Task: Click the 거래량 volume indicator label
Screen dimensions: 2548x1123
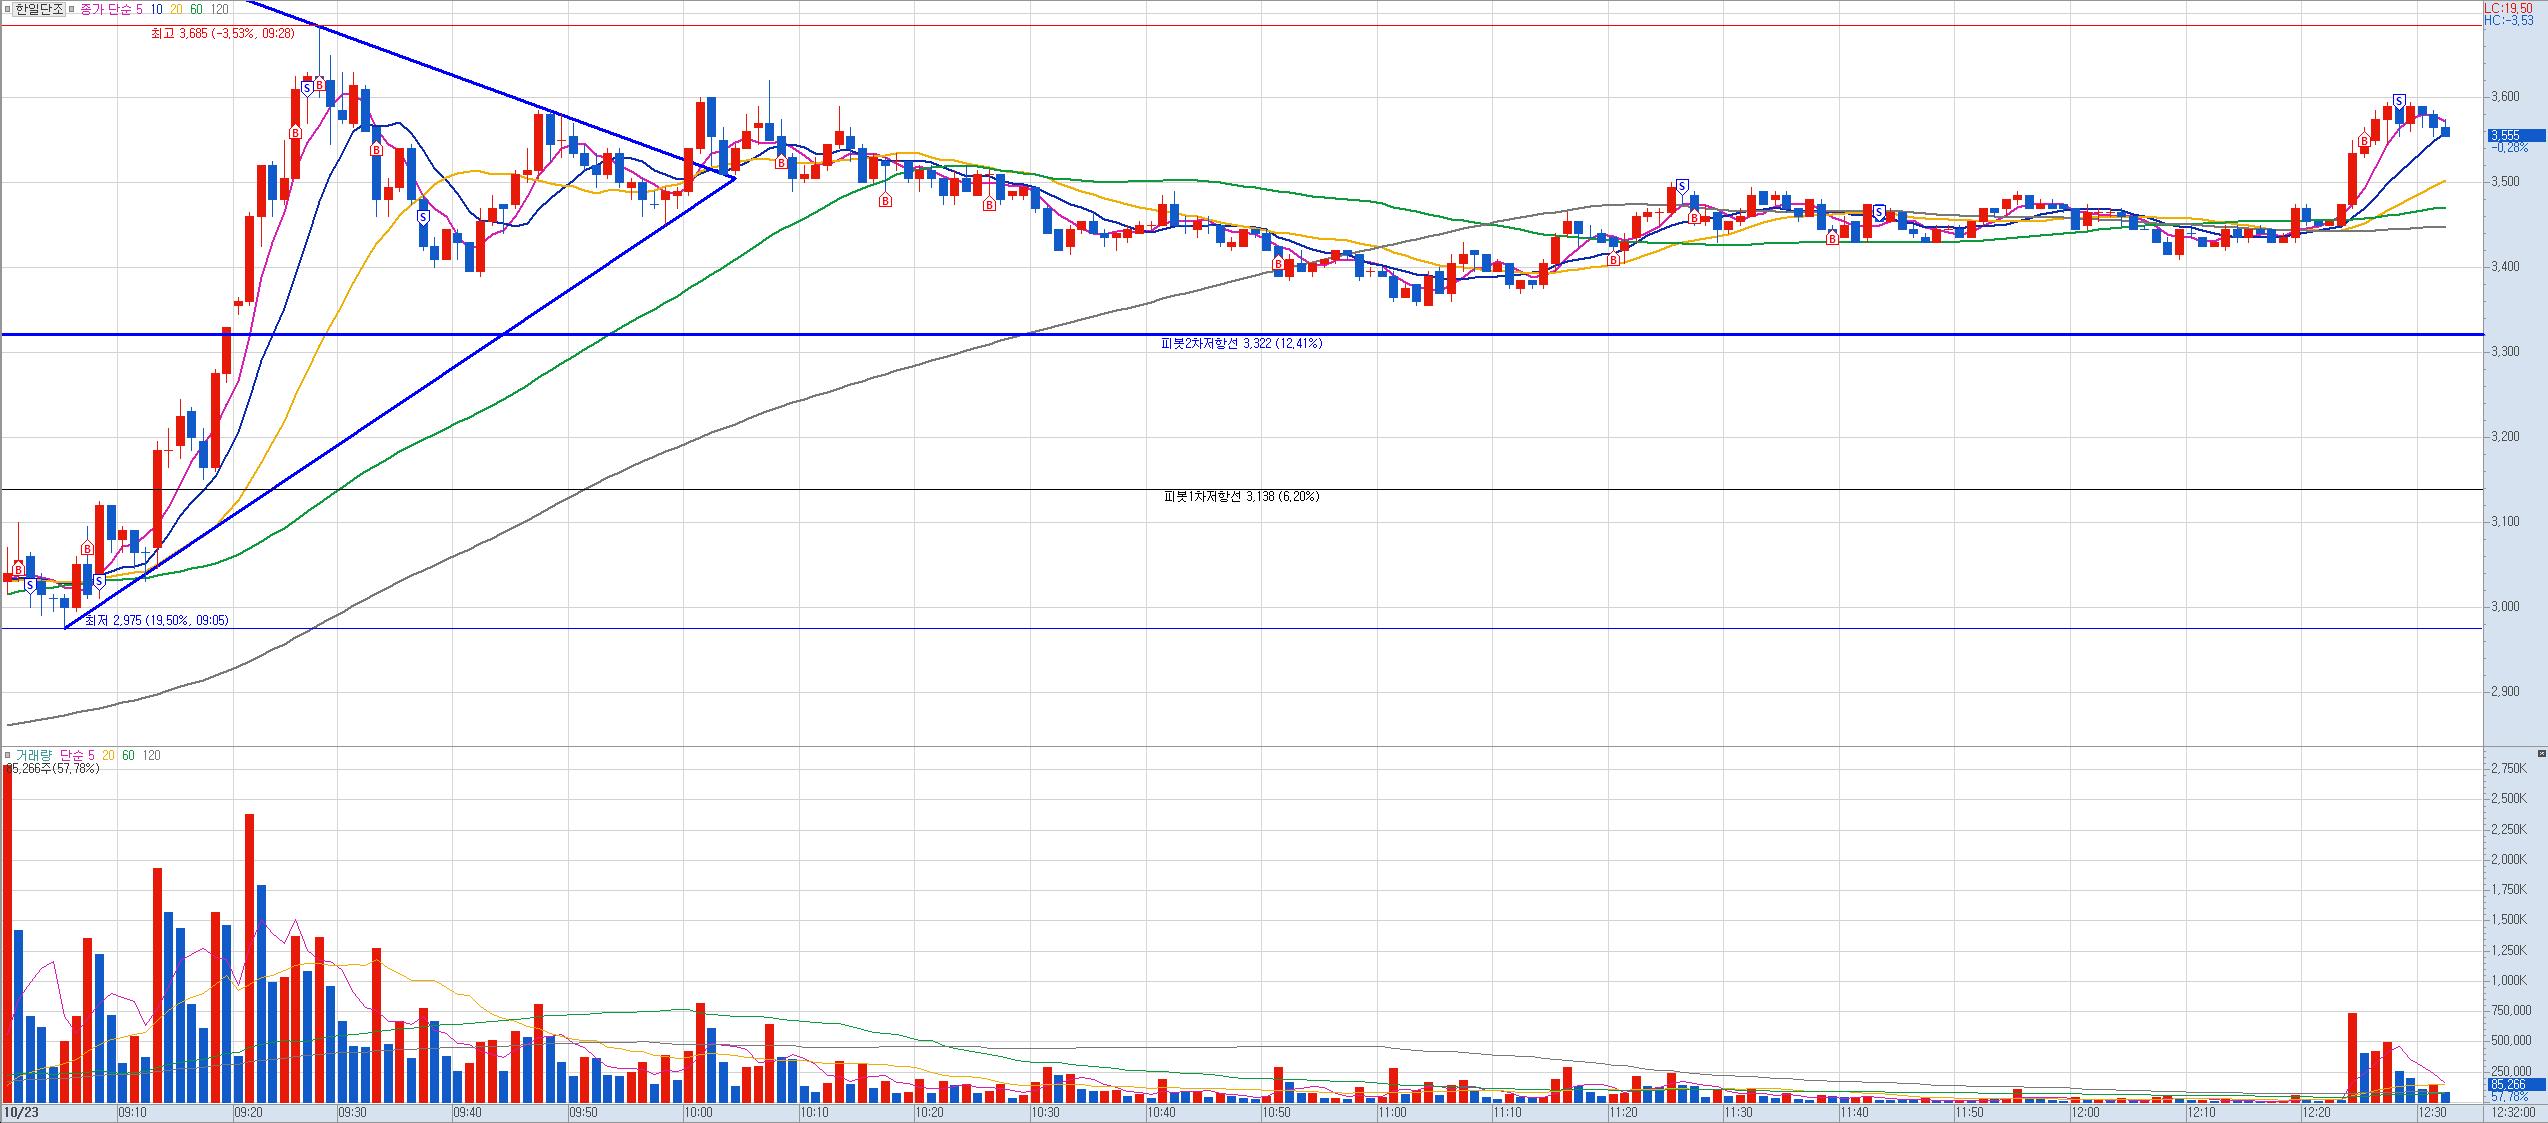Action: [33, 756]
